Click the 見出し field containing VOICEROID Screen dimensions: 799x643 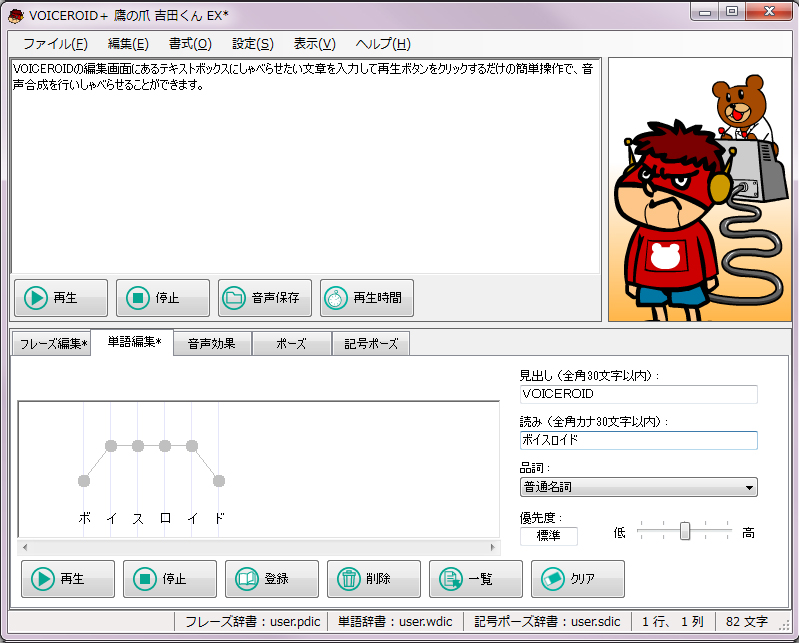pyautogui.click(x=638, y=394)
